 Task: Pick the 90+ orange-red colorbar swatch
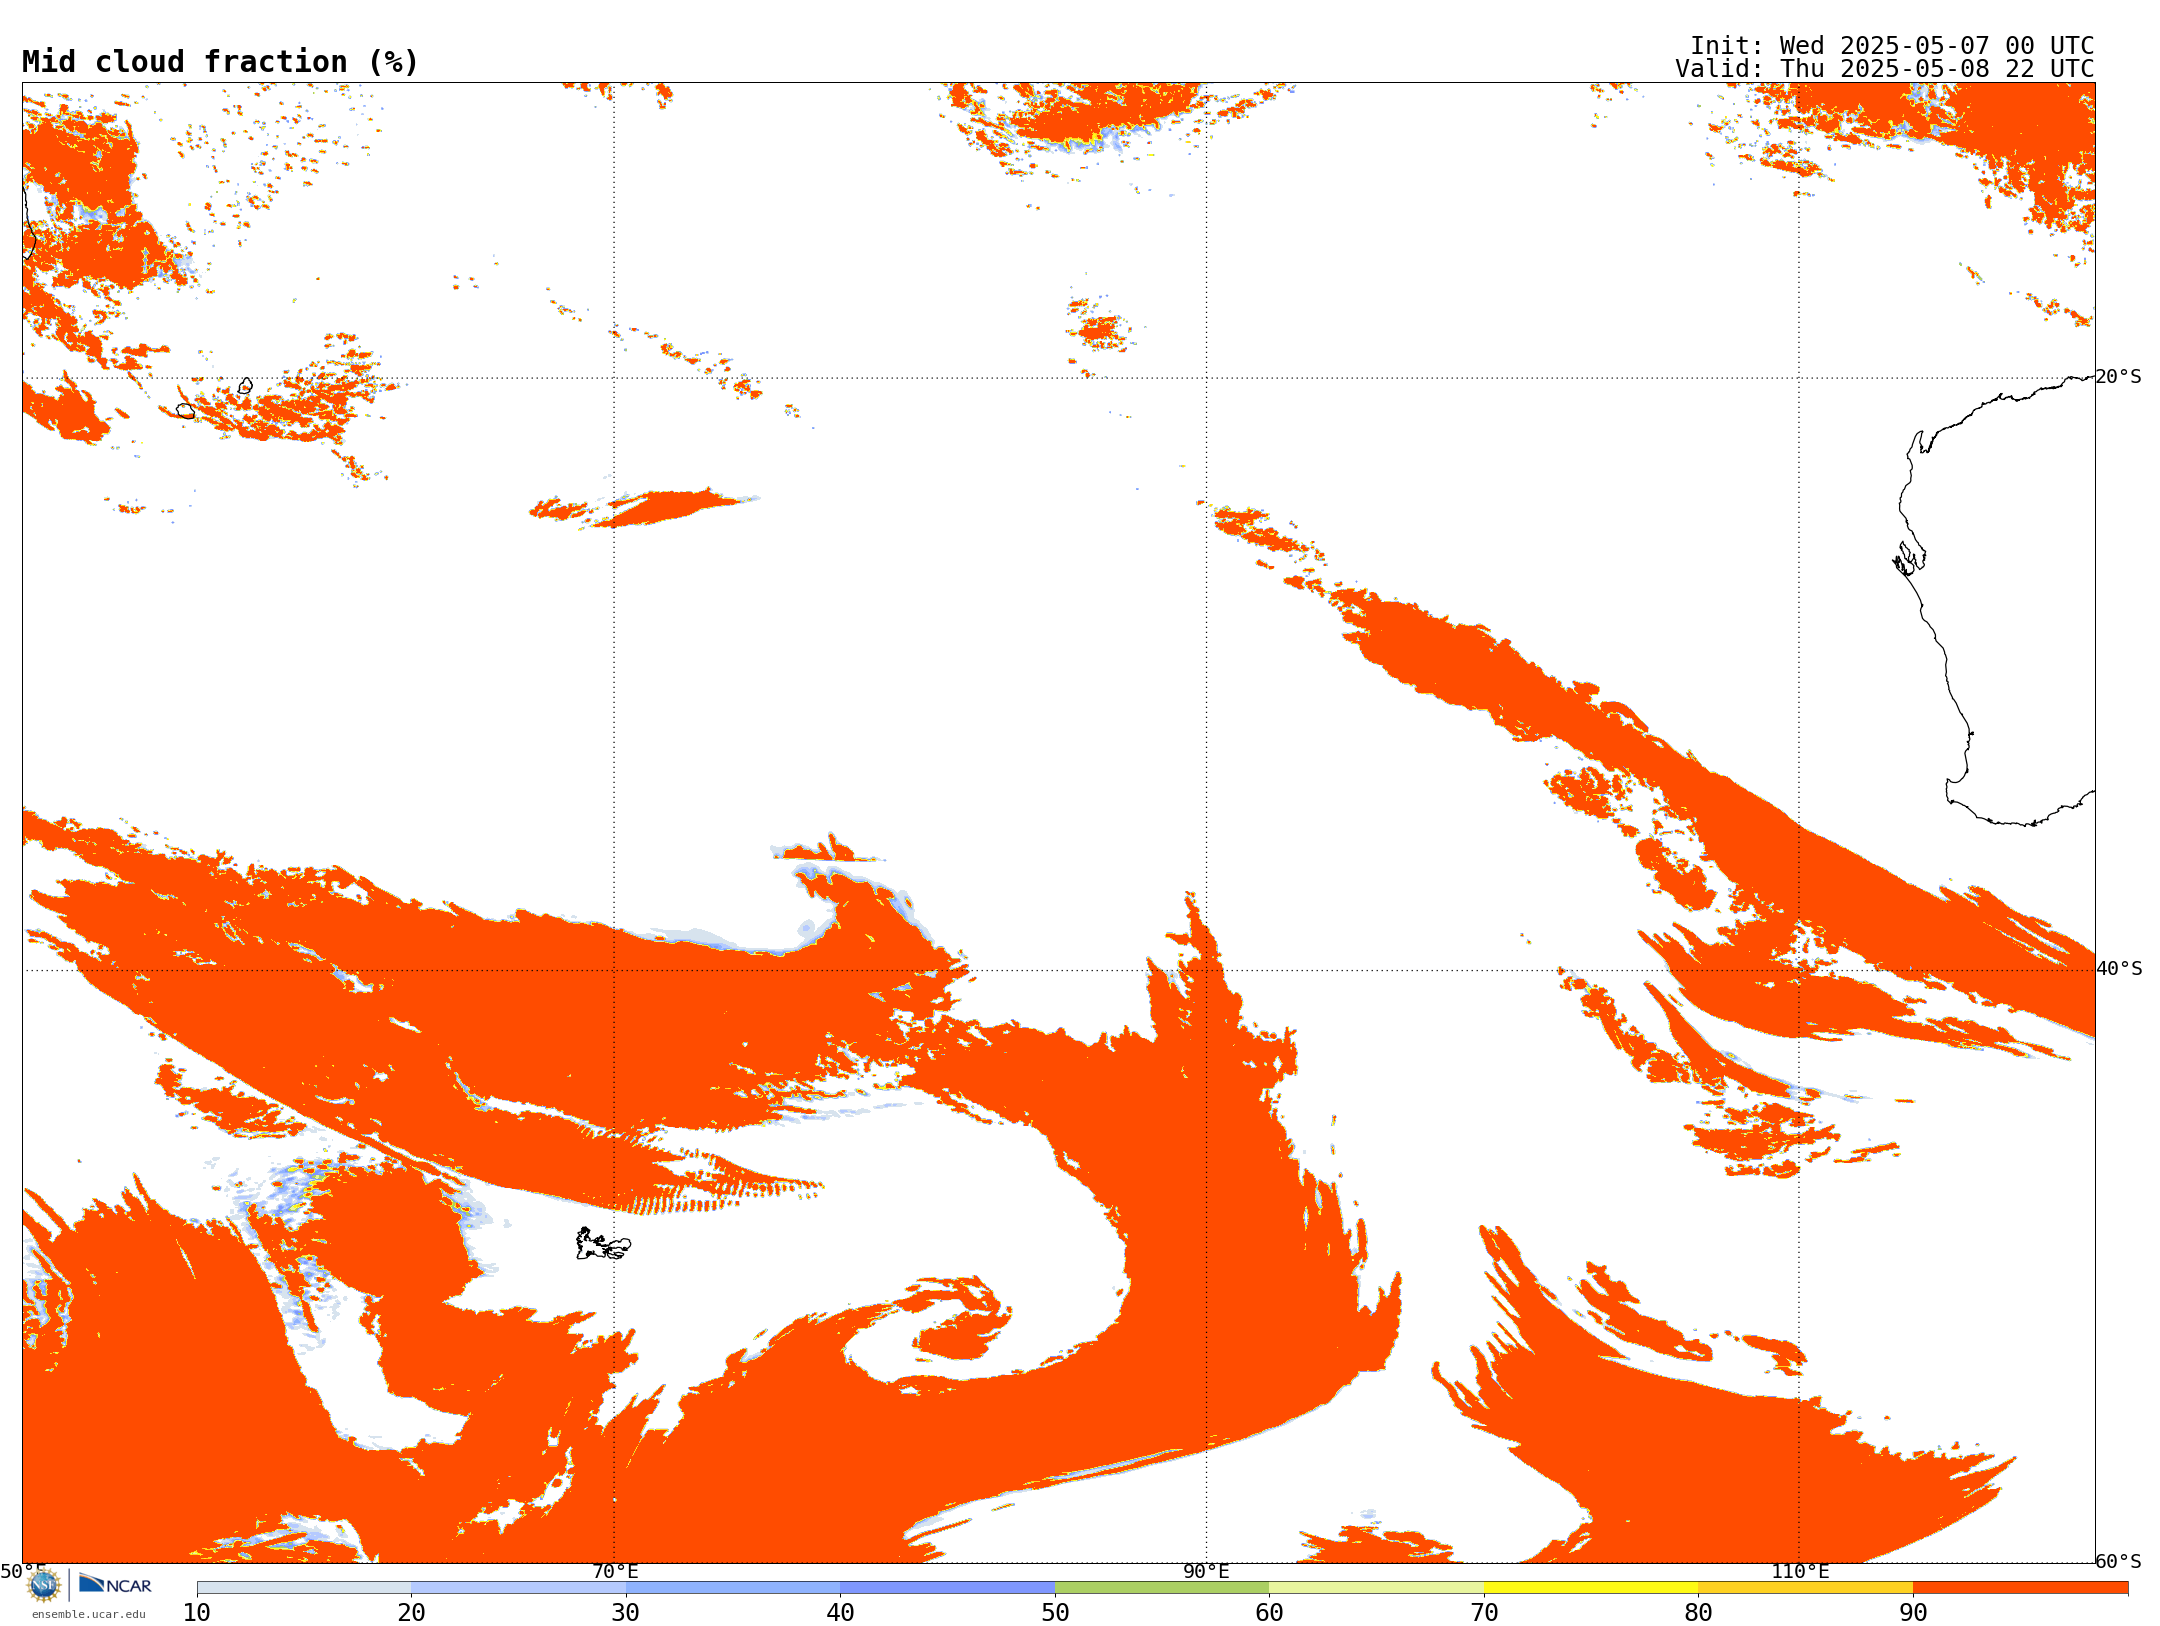coord(2020,1588)
